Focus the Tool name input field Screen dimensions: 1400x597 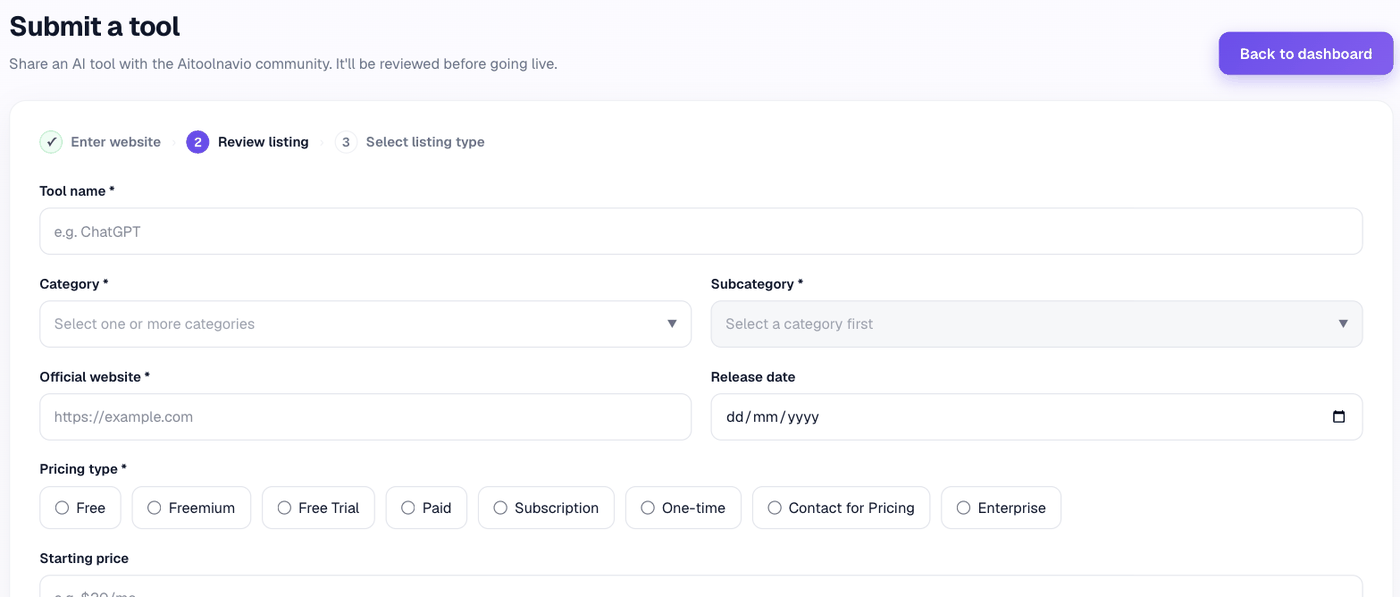coord(701,231)
